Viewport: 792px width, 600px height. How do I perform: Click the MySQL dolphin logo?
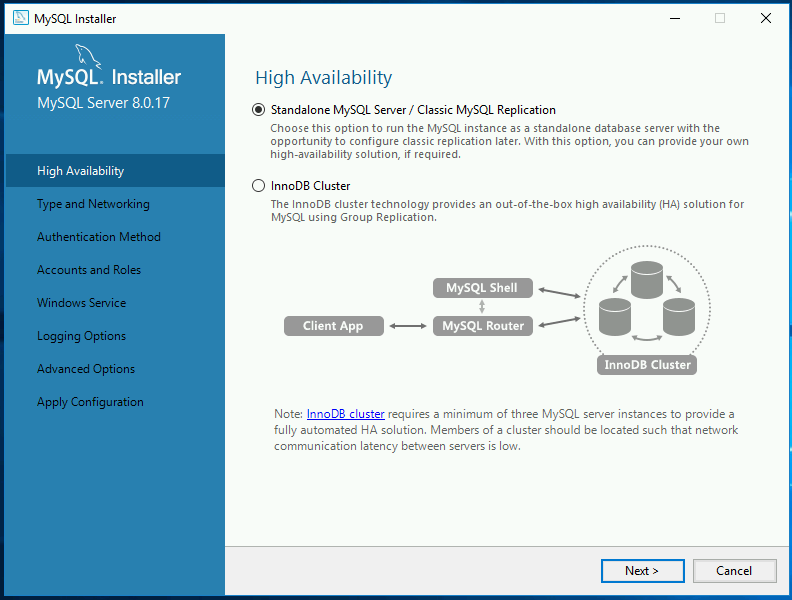click(x=88, y=56)
